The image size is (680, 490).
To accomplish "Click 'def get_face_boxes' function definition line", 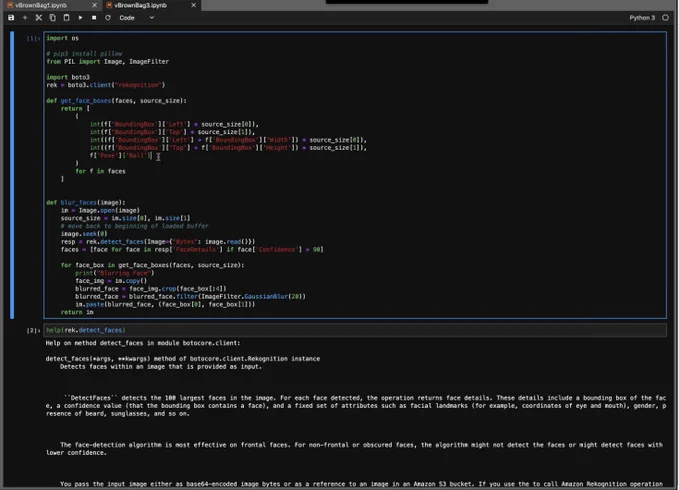I will (116, 101).
